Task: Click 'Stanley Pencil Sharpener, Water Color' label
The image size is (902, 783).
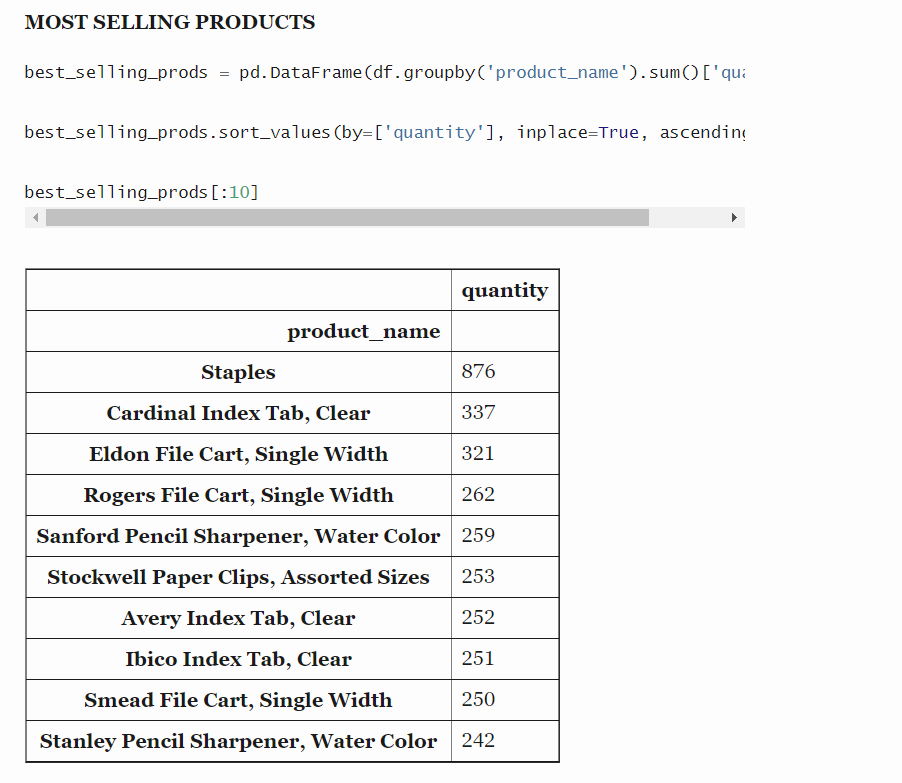Action: point(238,742)
